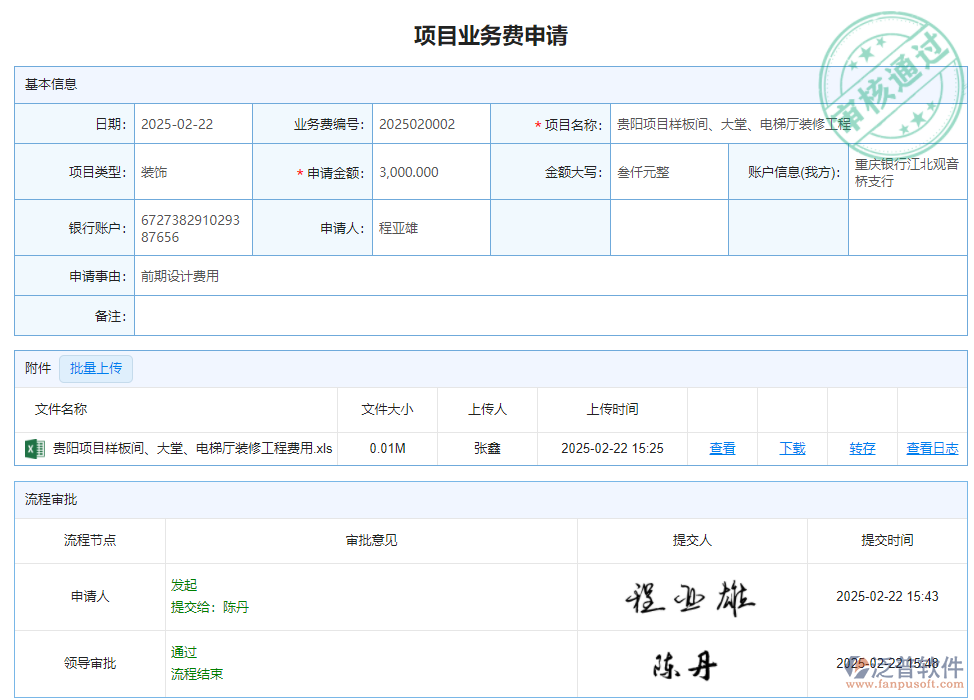The width and height of the screenshot is (974, 700).
Task: Click the 流程结束 link in leader approval row
Action: tap(195, 672)
